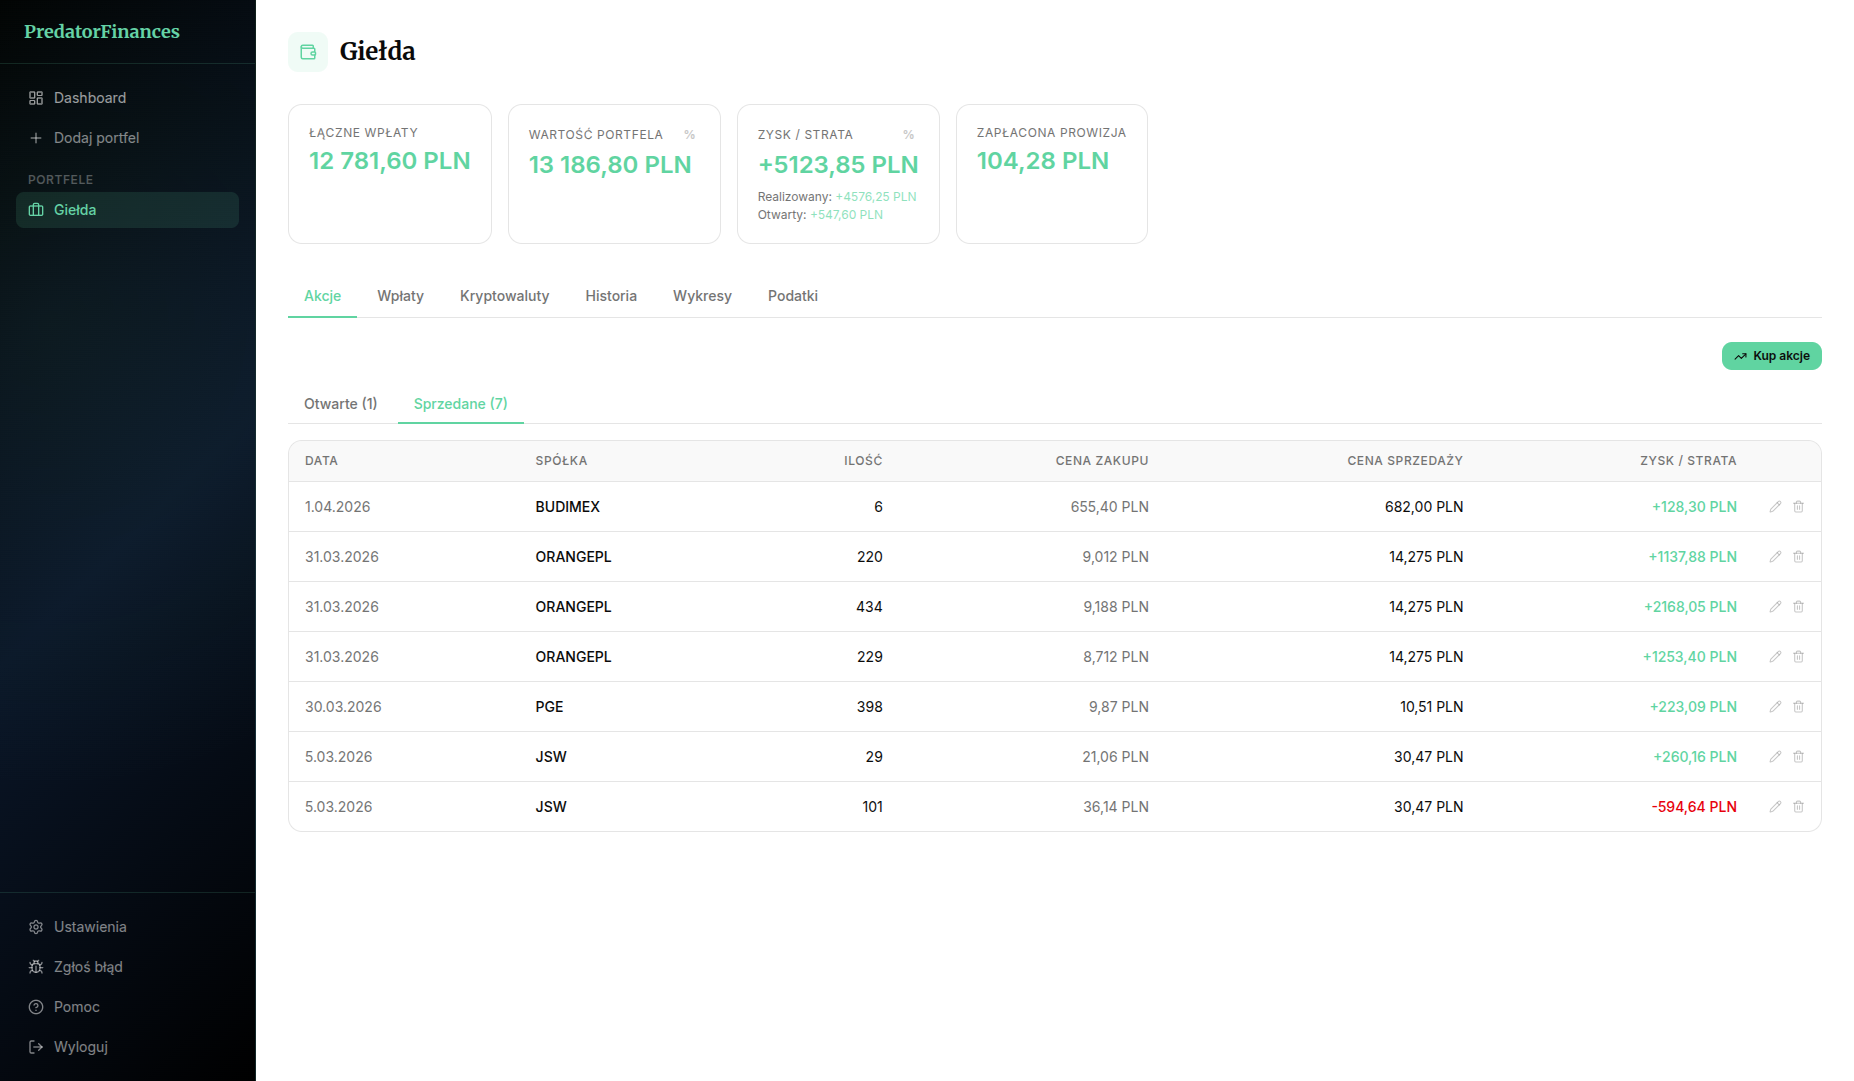Edit the JSW loss transaction of -594,64 PLN

[1775, 807]
